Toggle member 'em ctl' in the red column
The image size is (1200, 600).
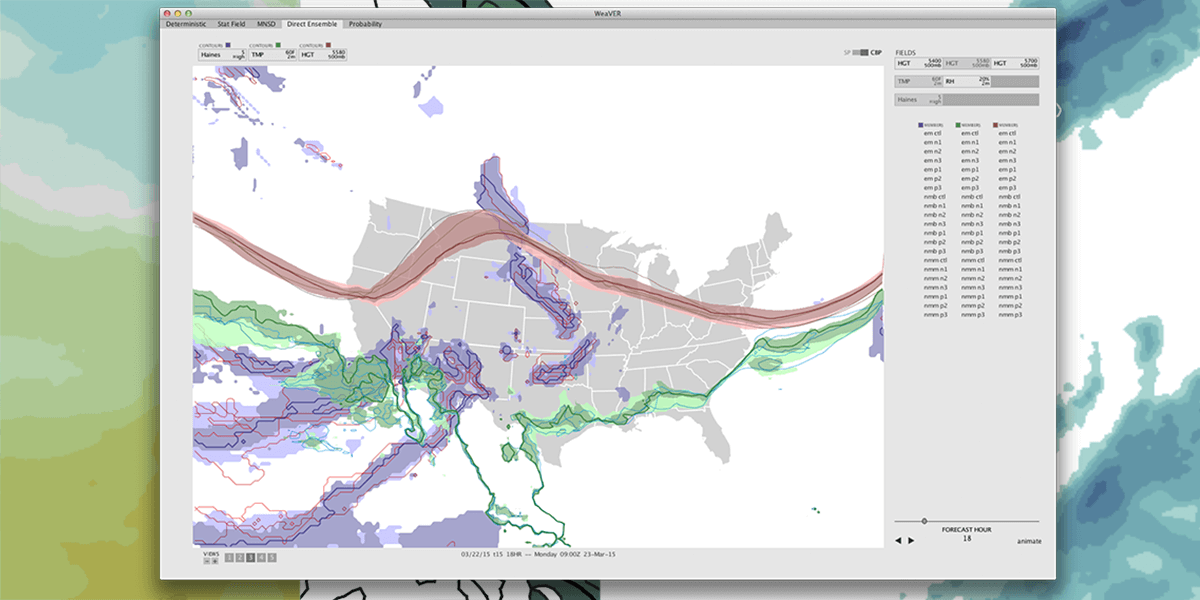tap(1008, 133)
